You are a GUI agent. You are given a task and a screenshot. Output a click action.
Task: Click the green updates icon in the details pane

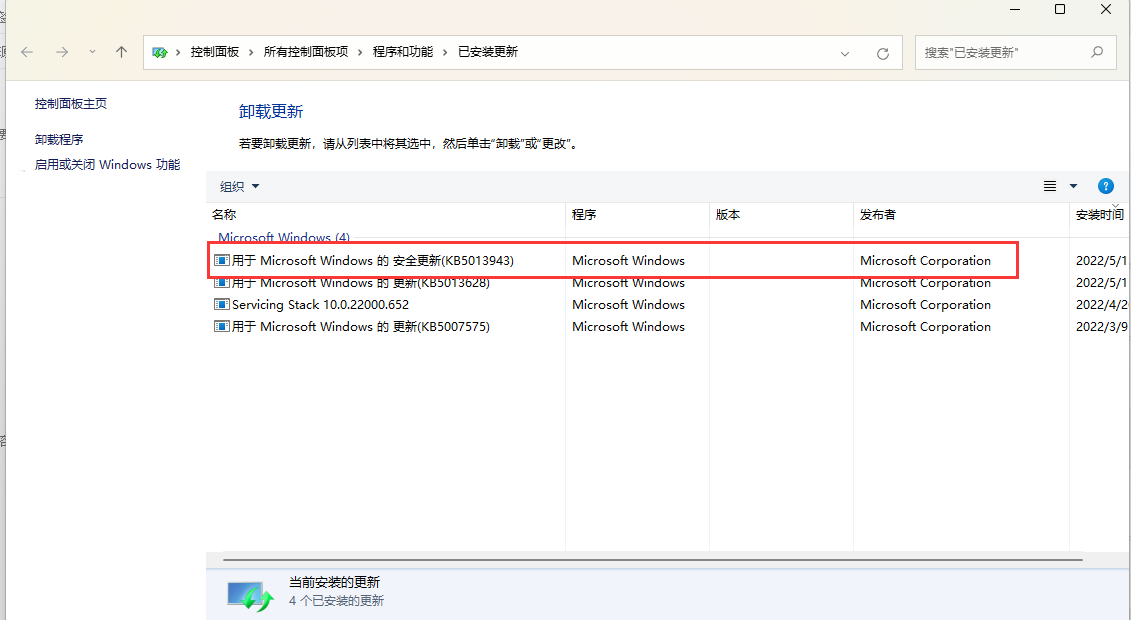pos(249,592)
